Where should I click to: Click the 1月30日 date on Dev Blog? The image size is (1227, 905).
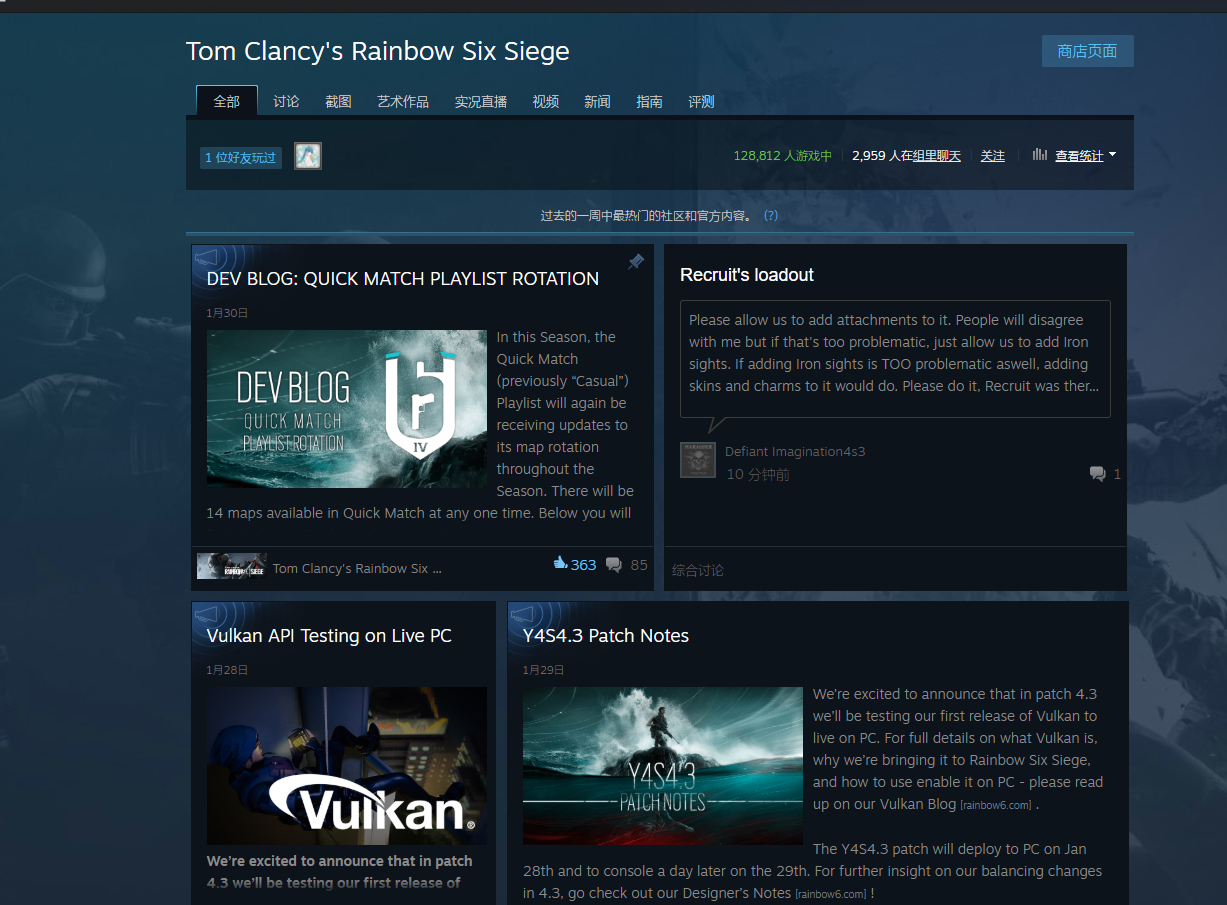[x=227, y=313]
